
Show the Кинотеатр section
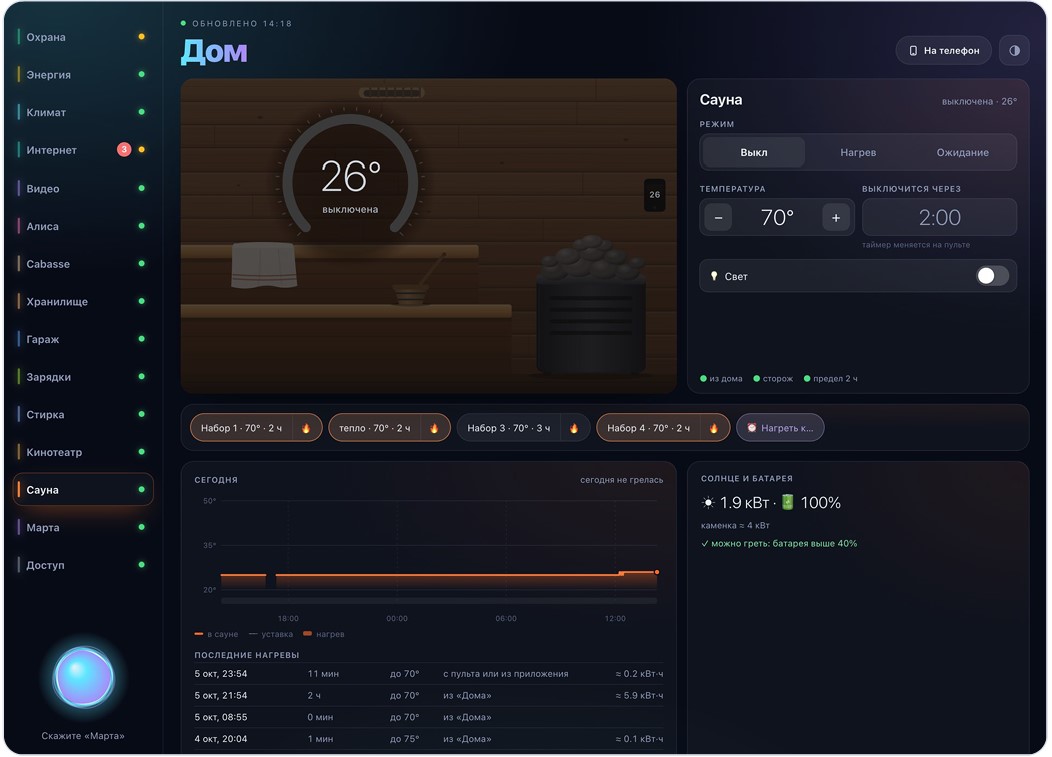tap(83, 452)
